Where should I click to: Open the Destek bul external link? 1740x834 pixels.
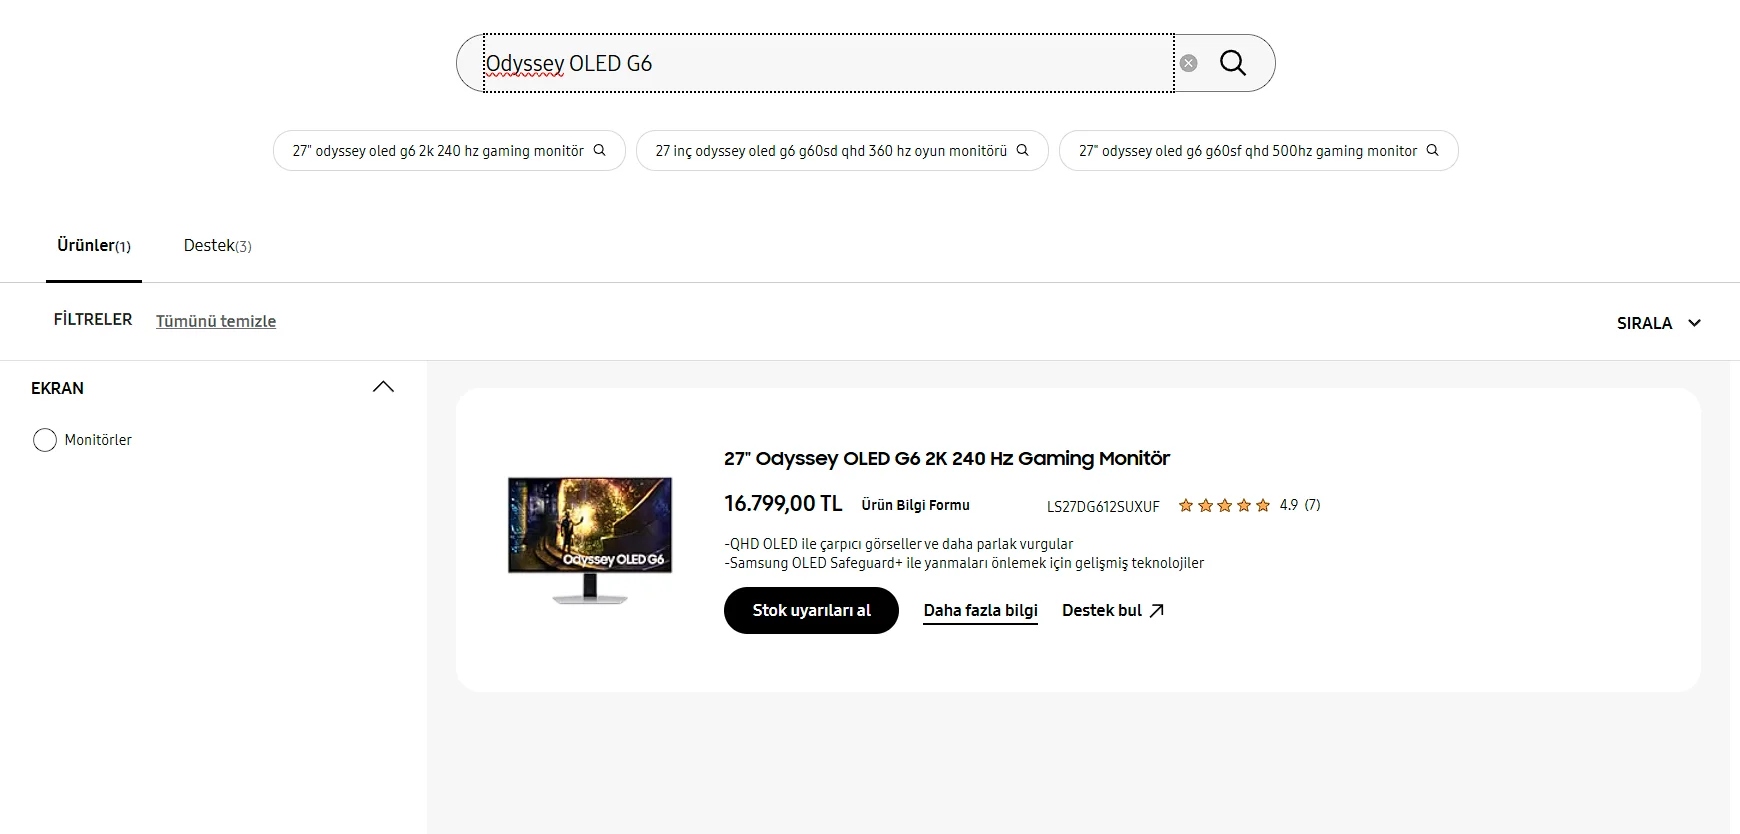(1113, 610)
